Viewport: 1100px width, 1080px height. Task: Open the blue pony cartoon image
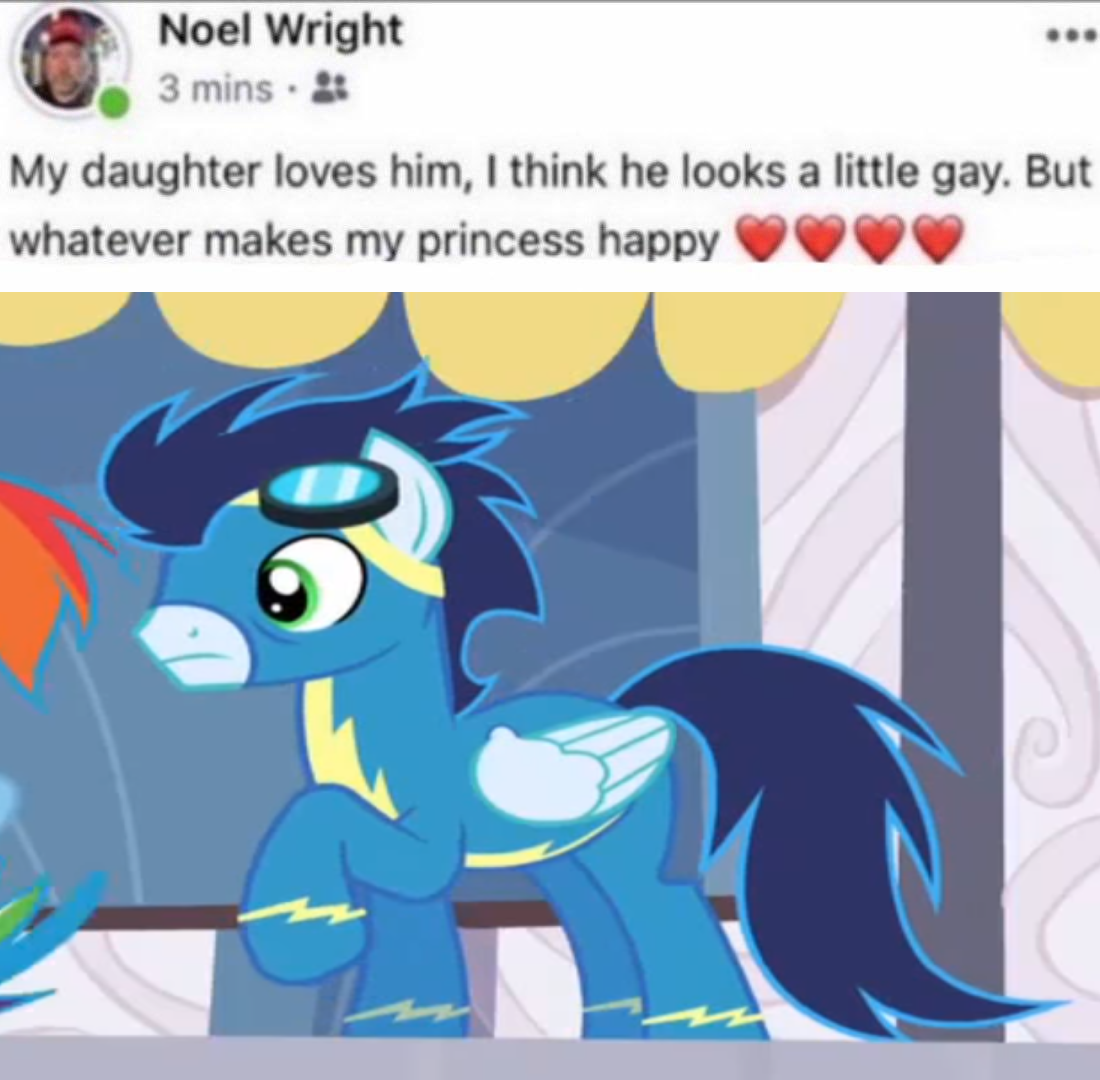click(550, 686)
